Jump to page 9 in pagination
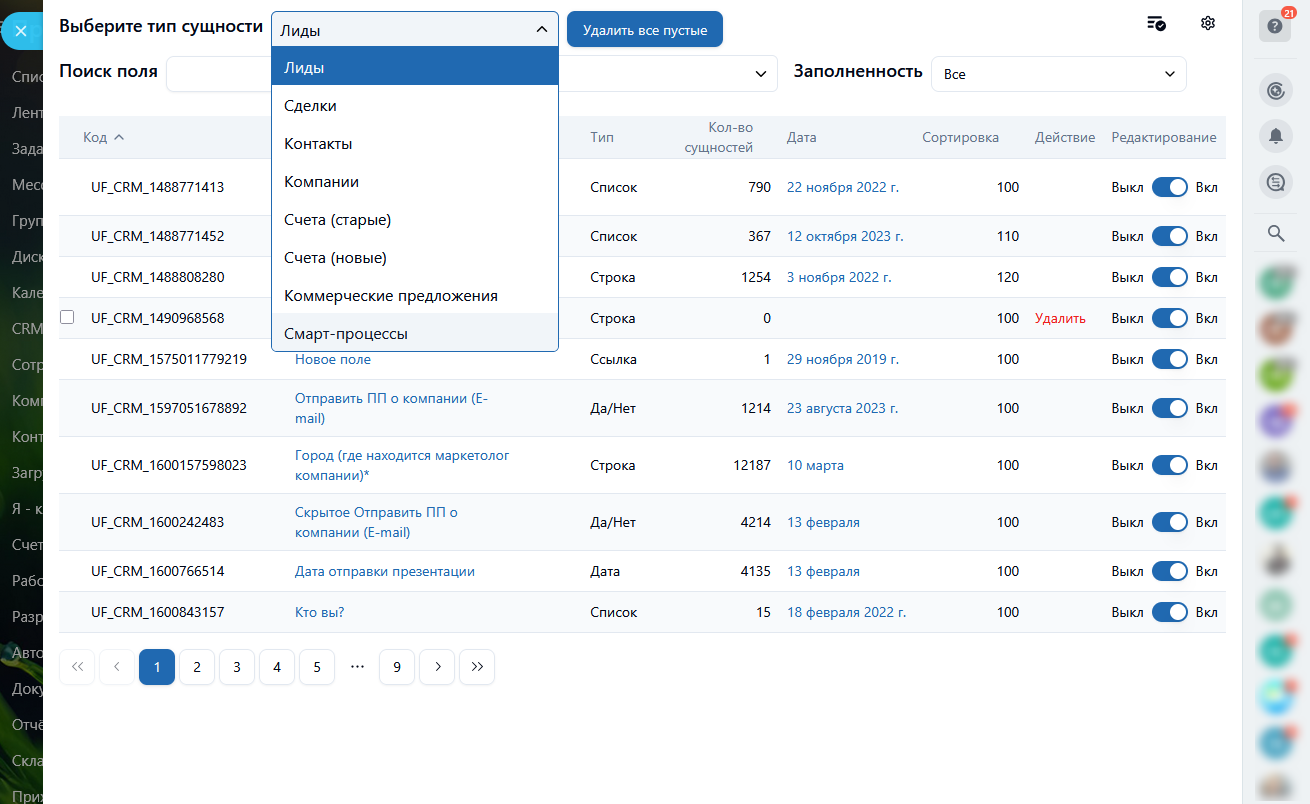Screen dimensions: 1310x804 [397, 667]
